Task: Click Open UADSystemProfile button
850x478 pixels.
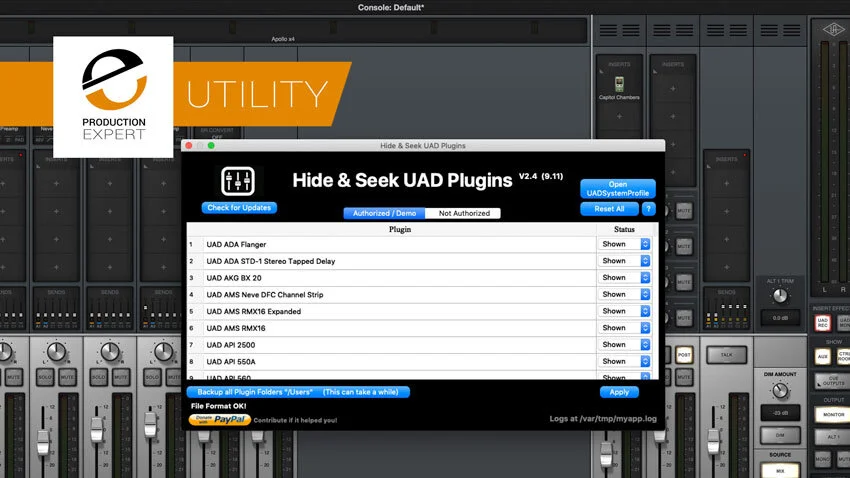Action: 617,189
